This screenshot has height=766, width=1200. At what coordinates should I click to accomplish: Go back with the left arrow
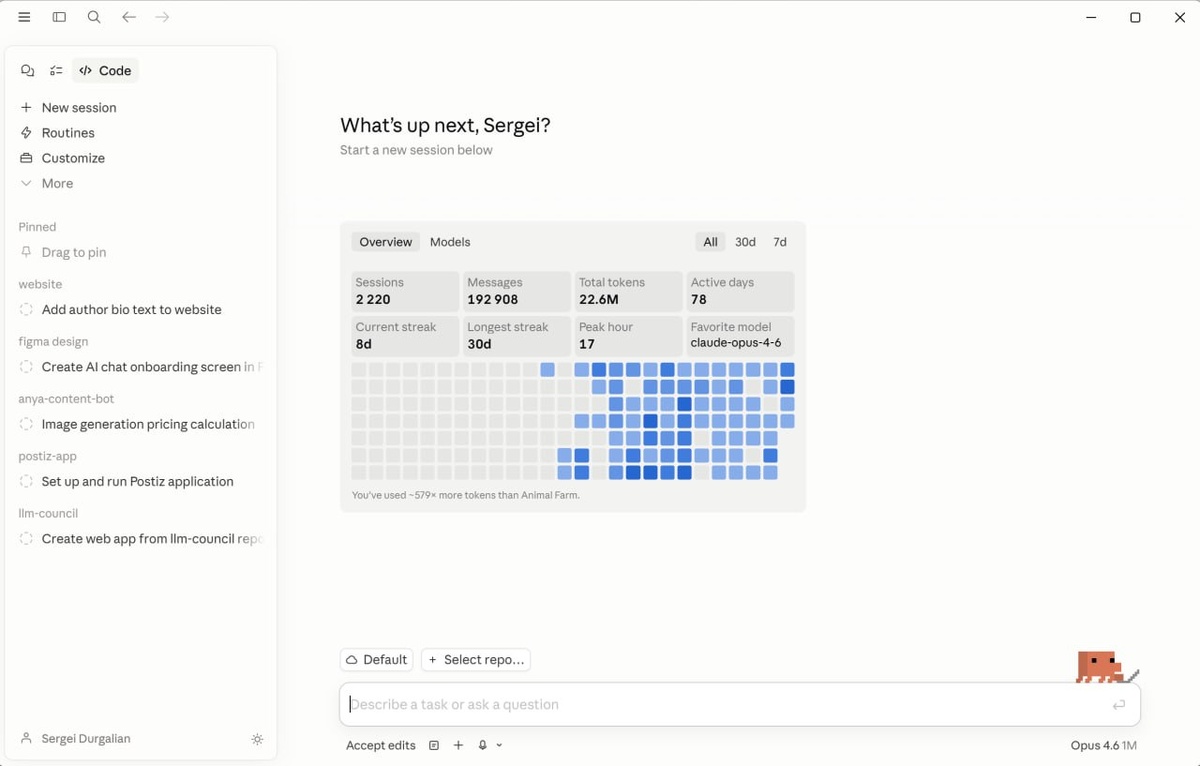[x=128, y=17]
